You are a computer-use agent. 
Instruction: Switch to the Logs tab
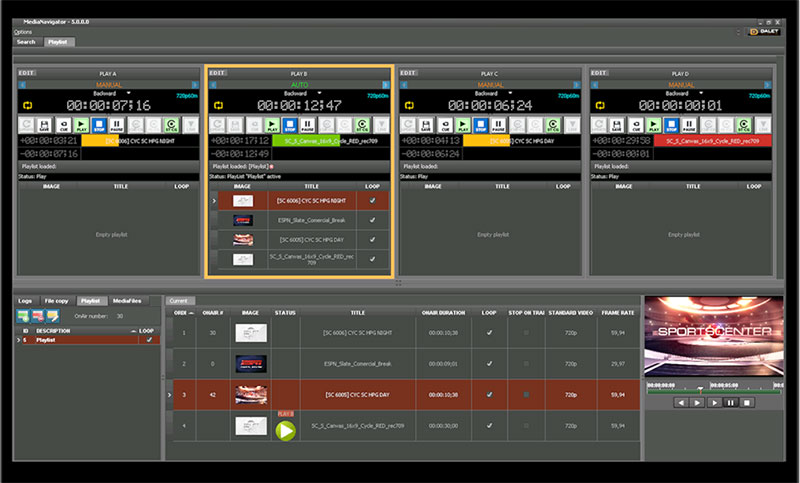tap(25, 301)
